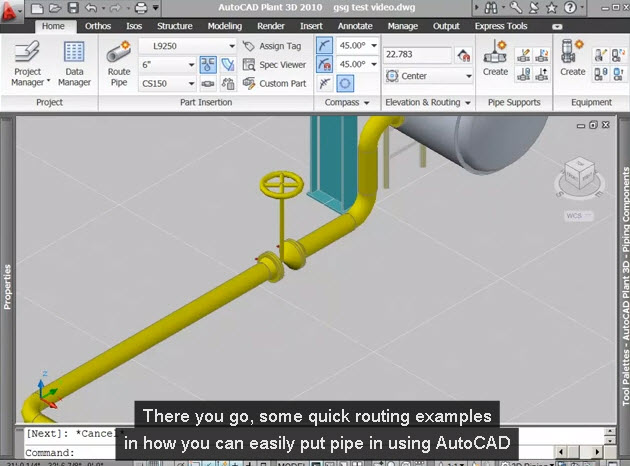
Task: Click top-left small pipe support edit icon
Action: (524, 55)
